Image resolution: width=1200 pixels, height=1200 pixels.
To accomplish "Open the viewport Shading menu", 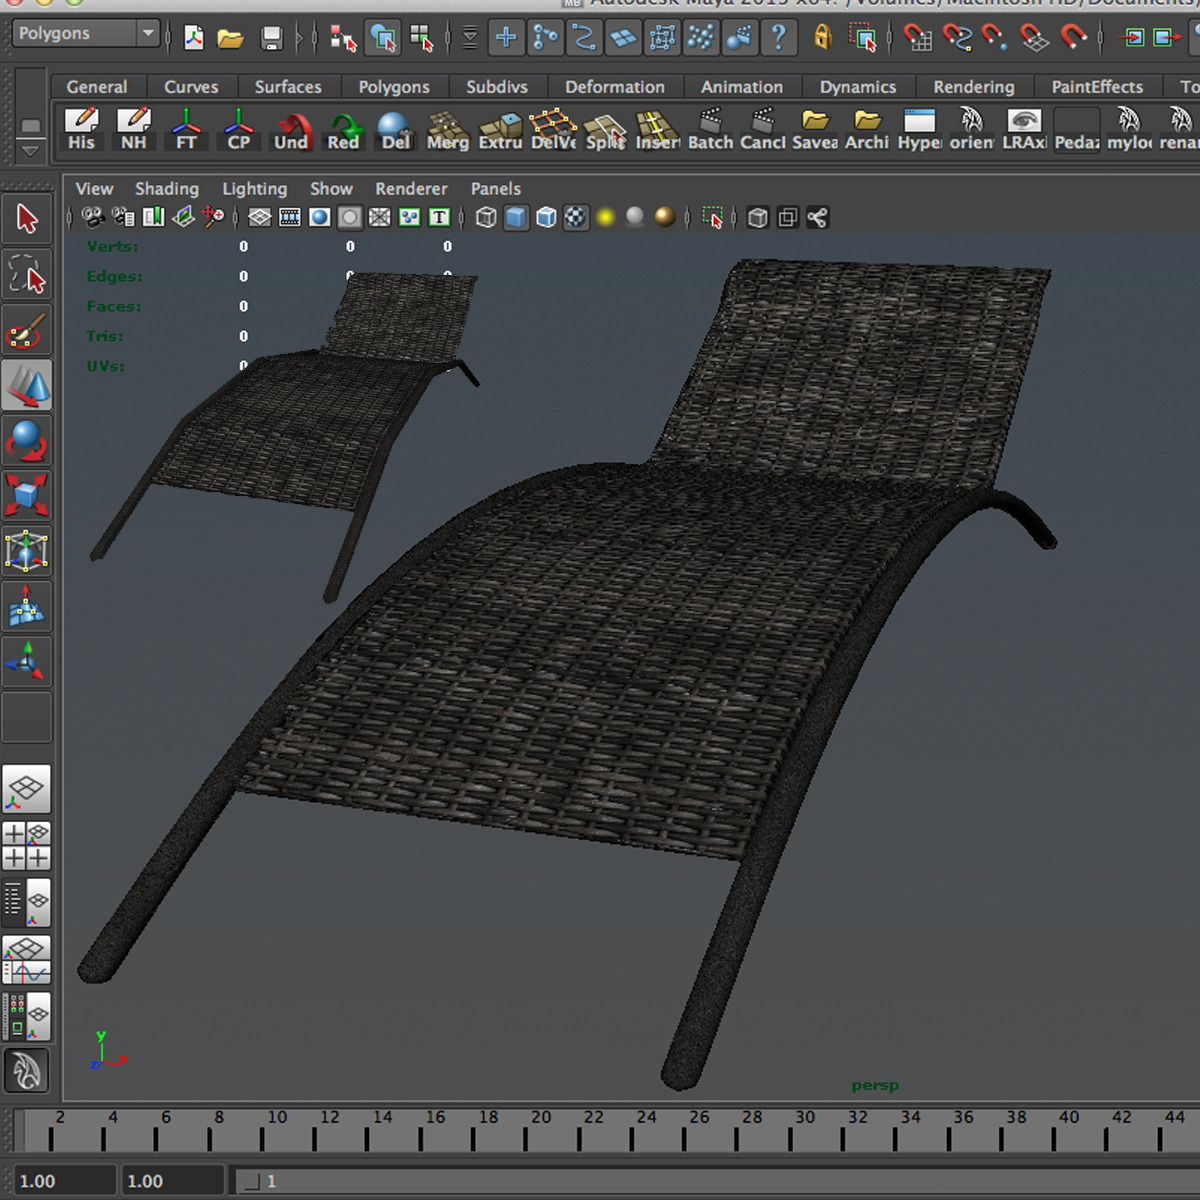I will click(x=167, y=188).
